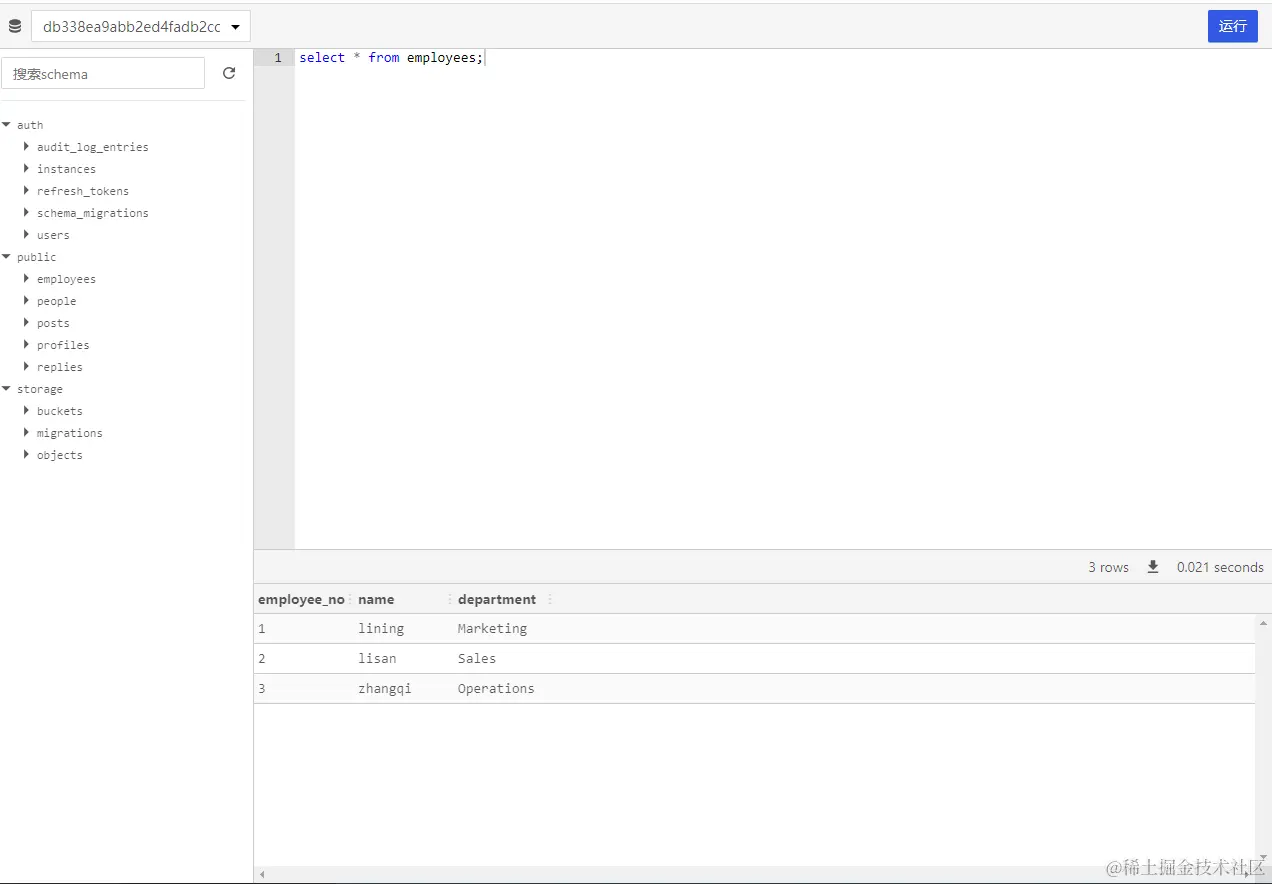Screen dimensions: 1272x884
Task: Select the buckets tree label
Action: click(x=60, y=411)
